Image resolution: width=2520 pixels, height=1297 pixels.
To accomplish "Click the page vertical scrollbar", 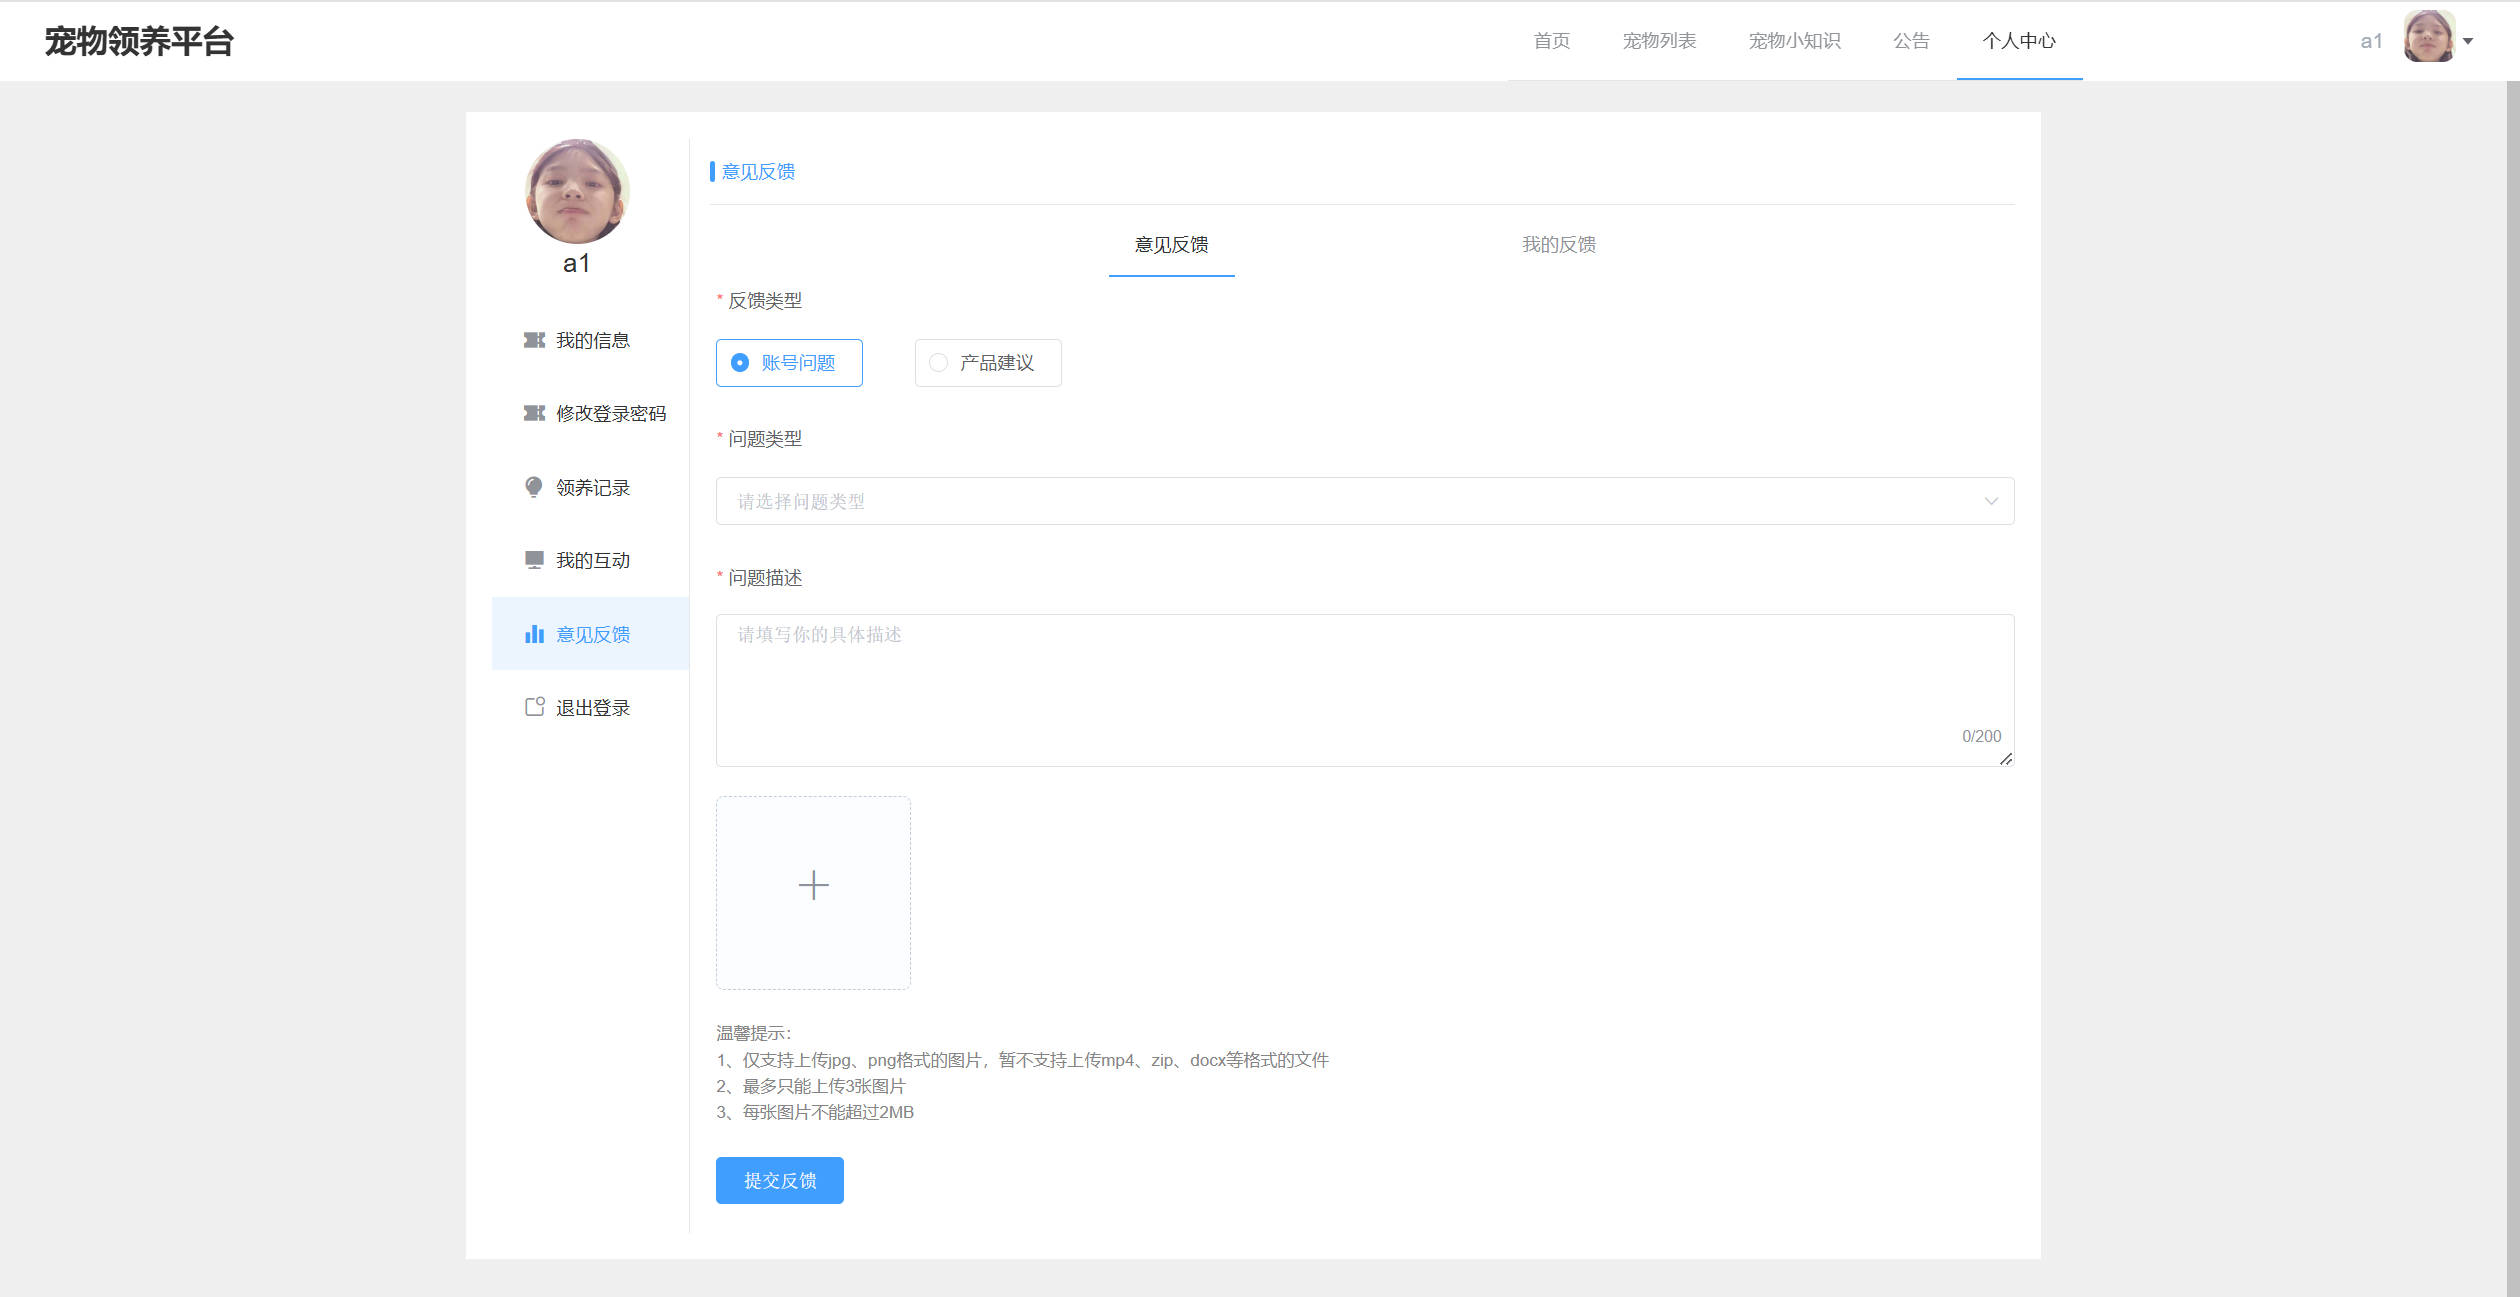I will [x=2512, y=689].
